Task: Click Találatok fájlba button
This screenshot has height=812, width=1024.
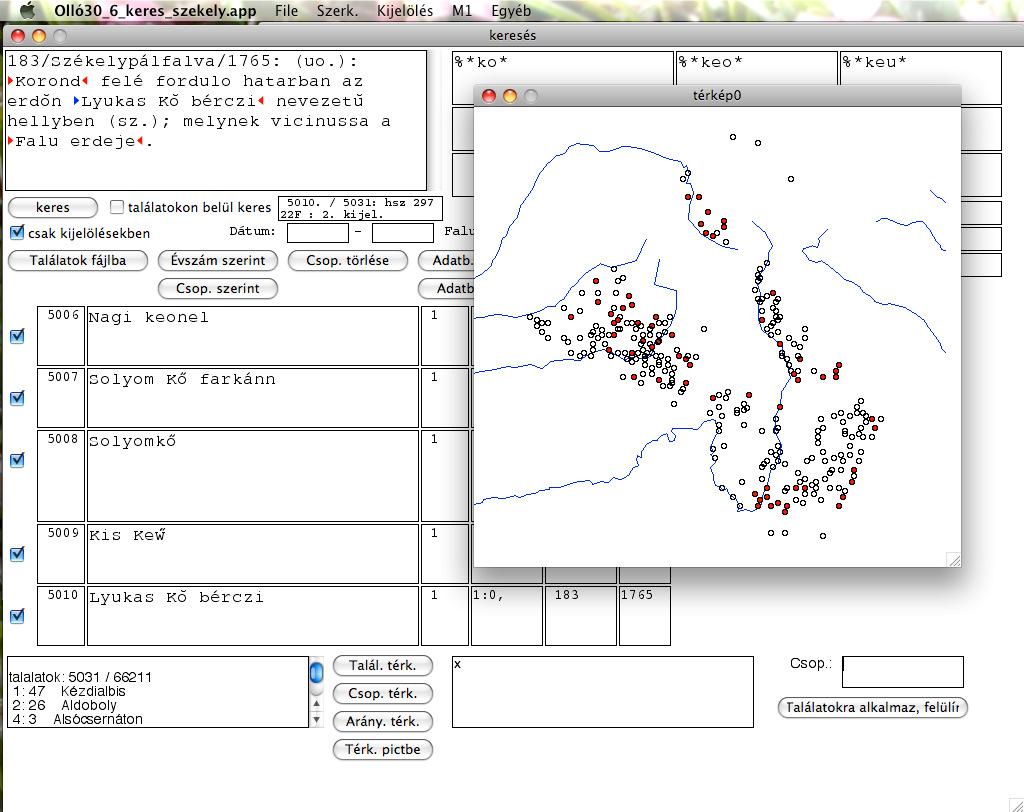Action: [78, 261]
